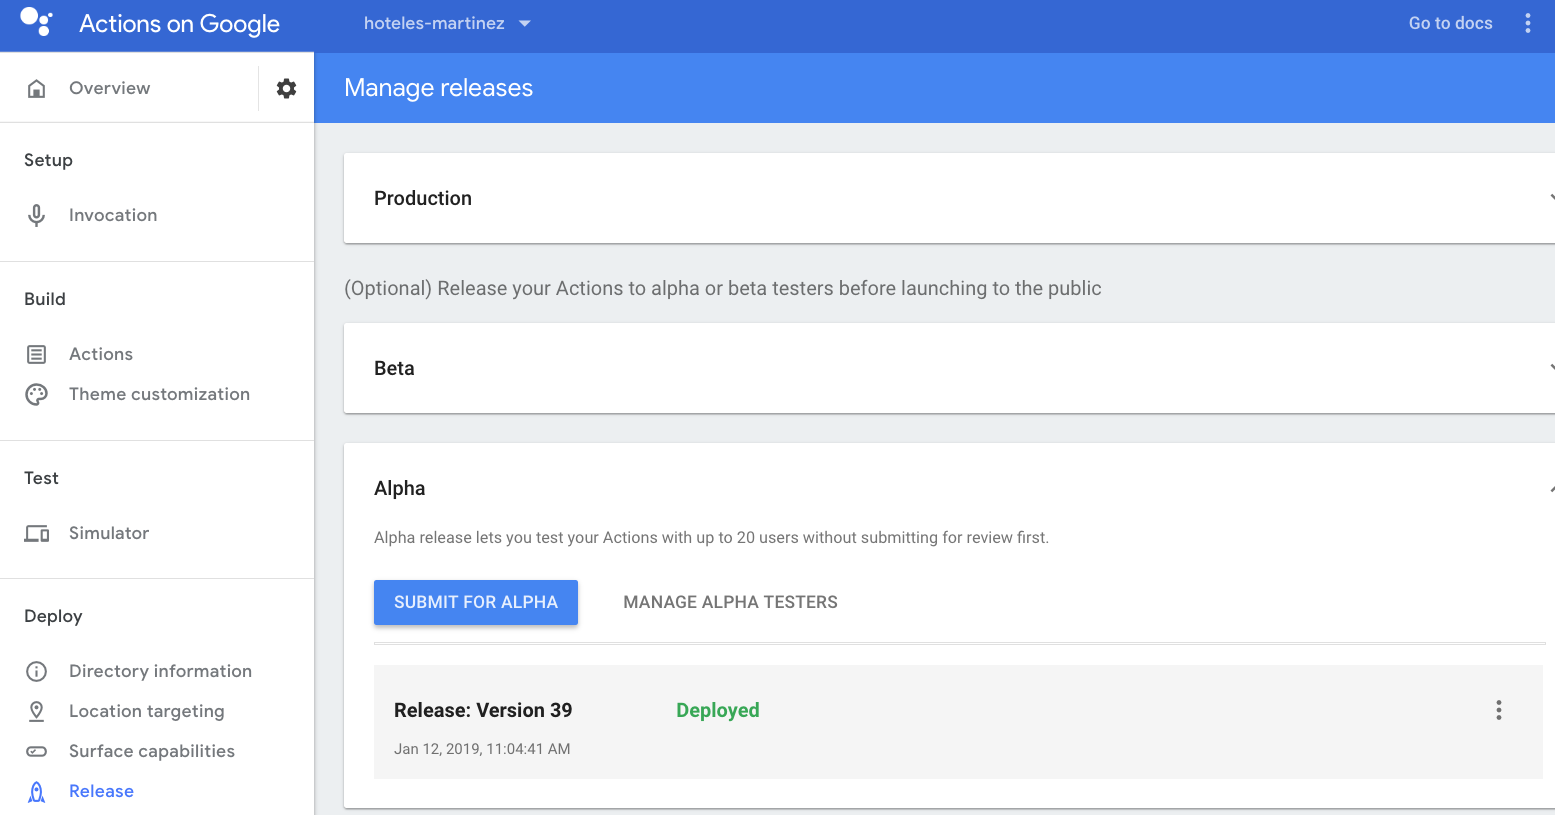This screenshot has height=815, width=1555.
Task: Click the Location targeting pin icon
Action: (x=37, y=711)
